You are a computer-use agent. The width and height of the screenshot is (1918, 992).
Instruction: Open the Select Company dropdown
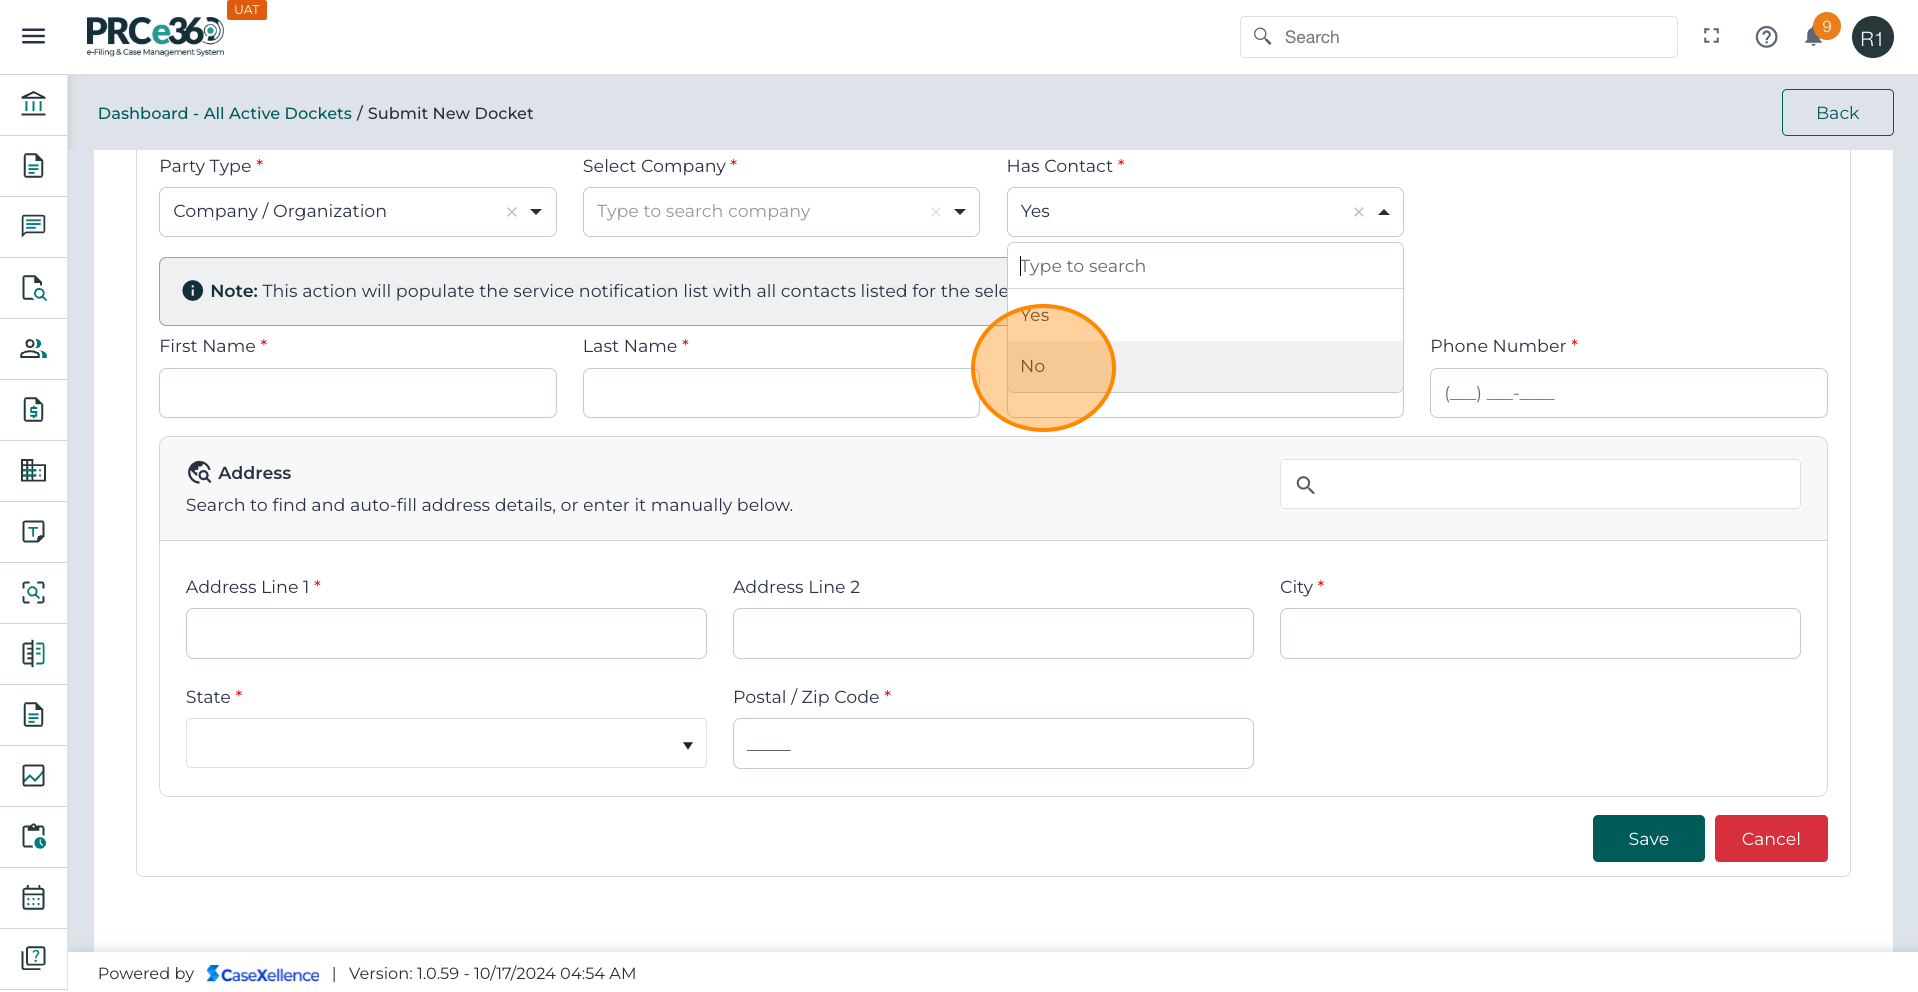(960, 212)
